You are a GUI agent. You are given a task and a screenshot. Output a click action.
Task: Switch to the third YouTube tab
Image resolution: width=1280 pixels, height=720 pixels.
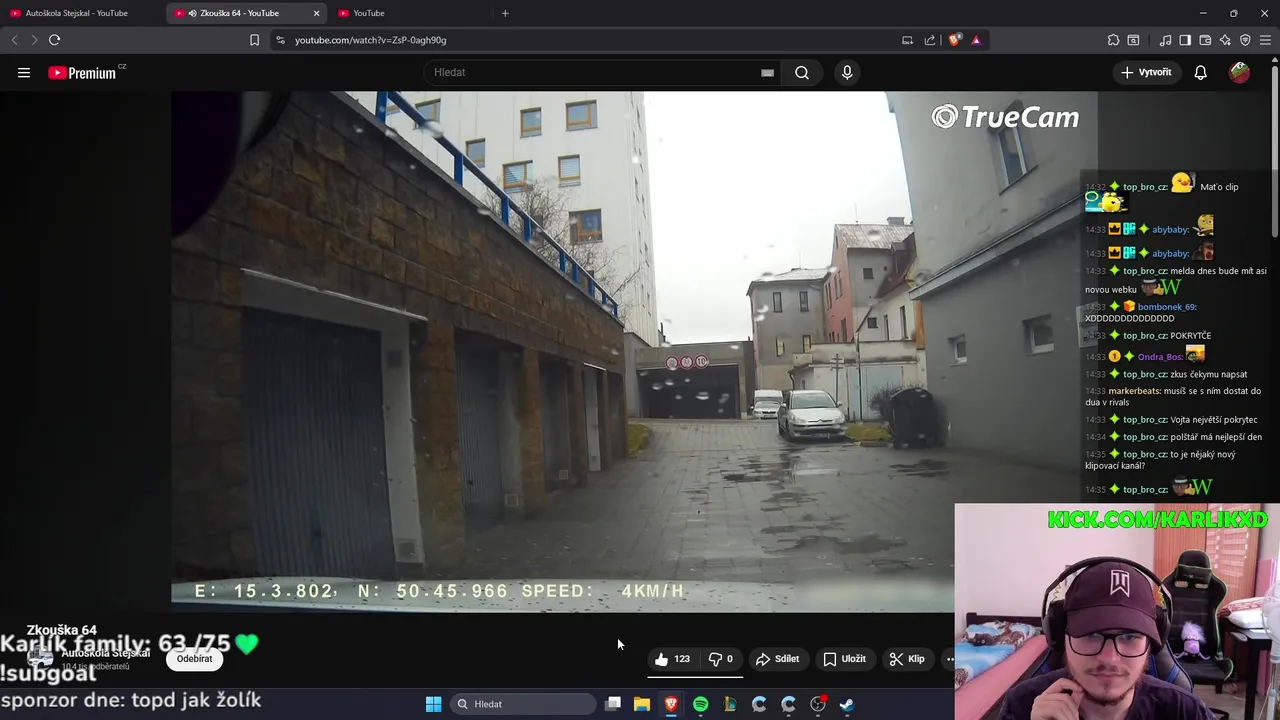(410, 13)
